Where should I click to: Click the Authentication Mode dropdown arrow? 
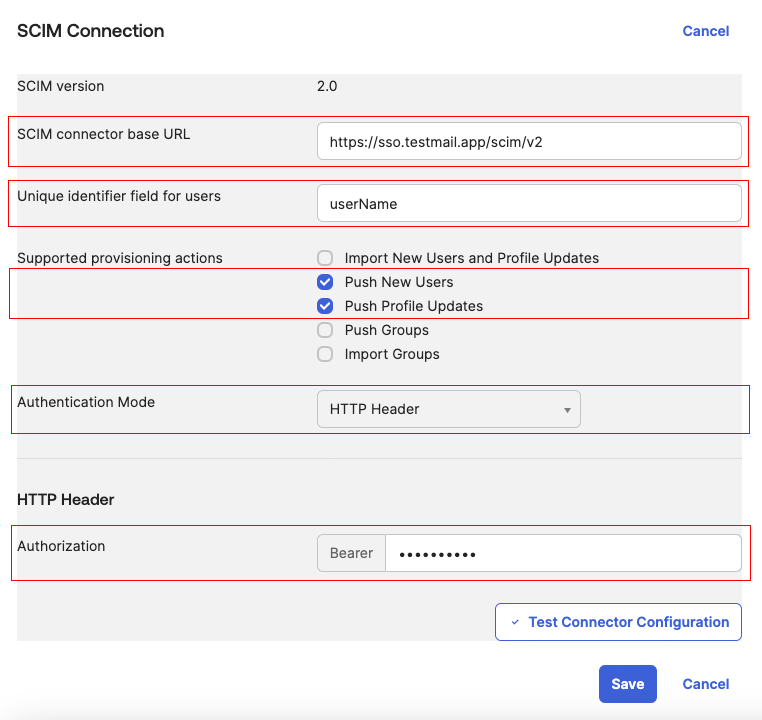pyautogui.click(x=567, y=411)
